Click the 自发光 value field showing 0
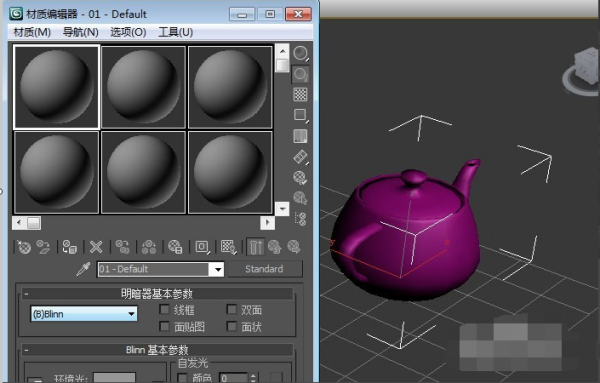Screen dimensions: 600x383 click(x=233, y=378)
